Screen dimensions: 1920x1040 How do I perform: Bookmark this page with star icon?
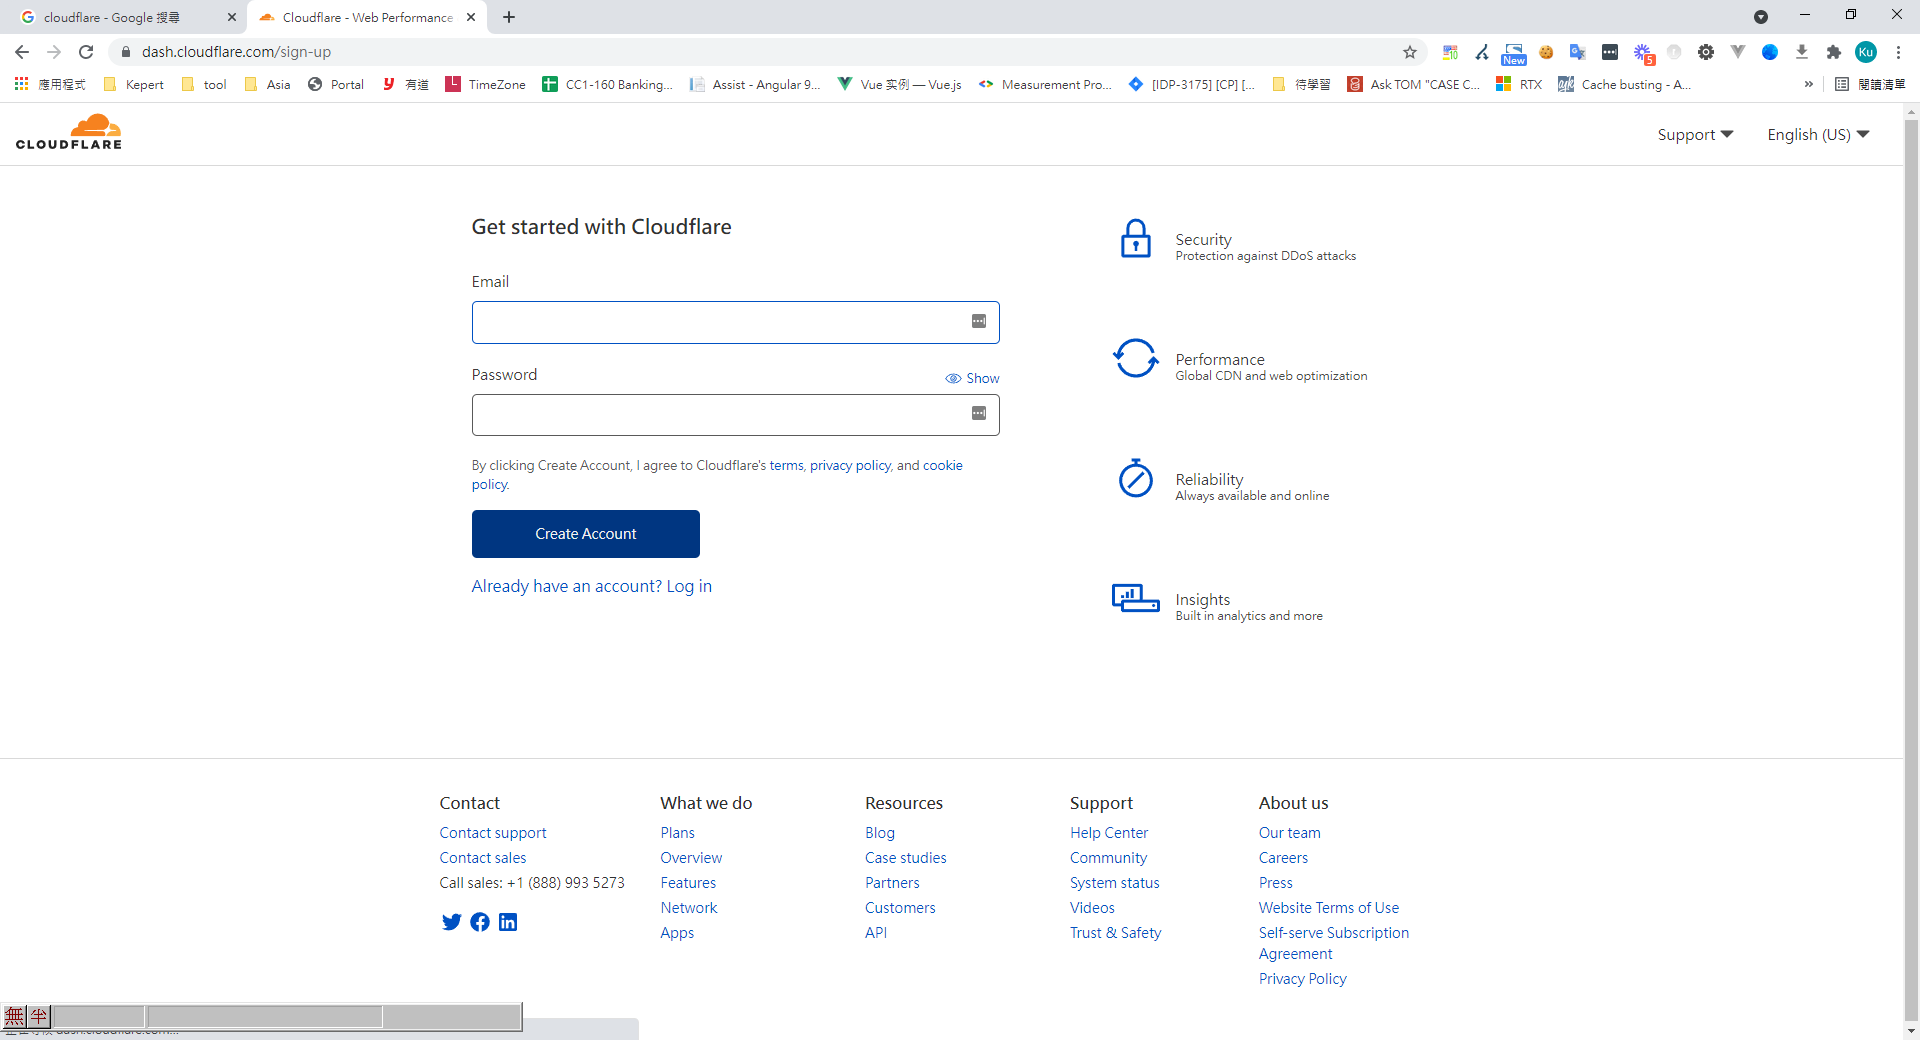point(1410,52)
